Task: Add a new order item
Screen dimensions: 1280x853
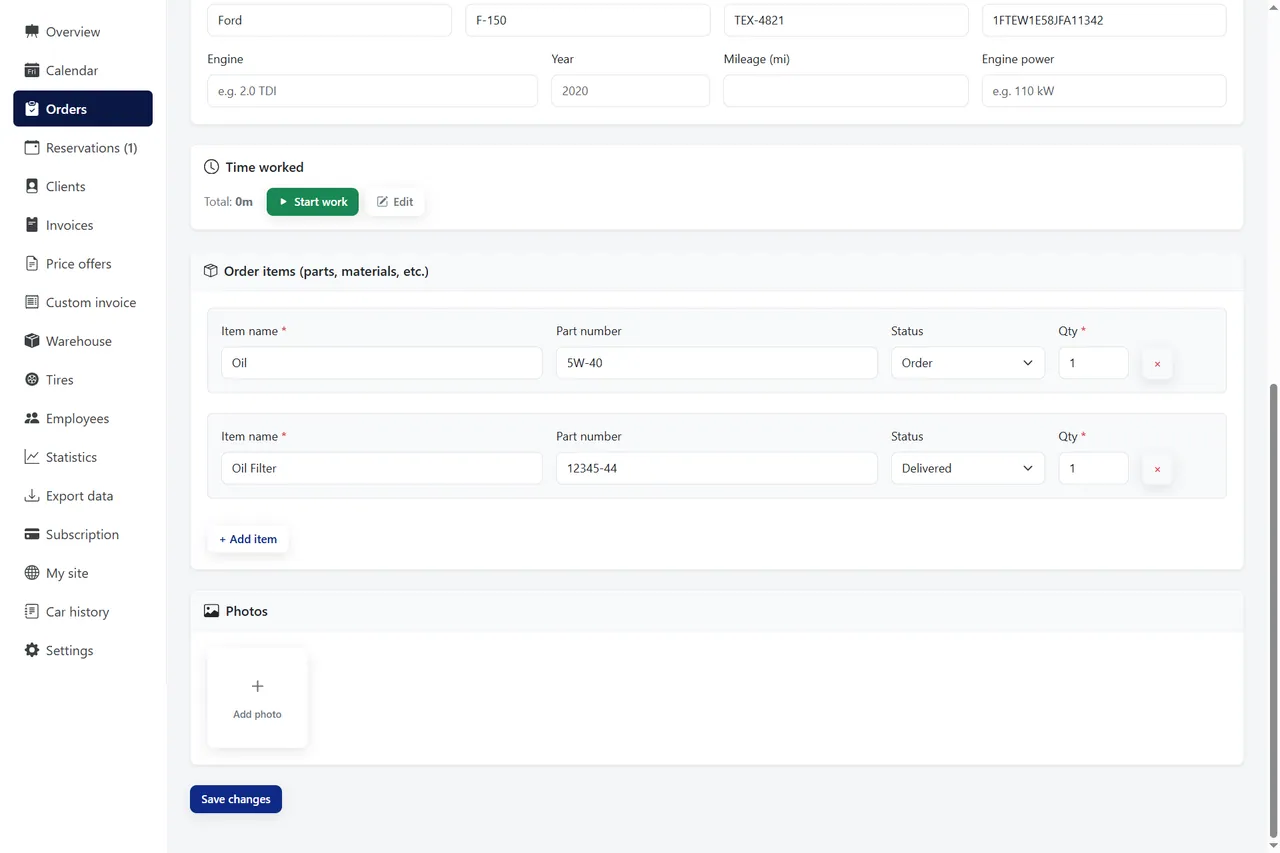Action: [248, 539]
